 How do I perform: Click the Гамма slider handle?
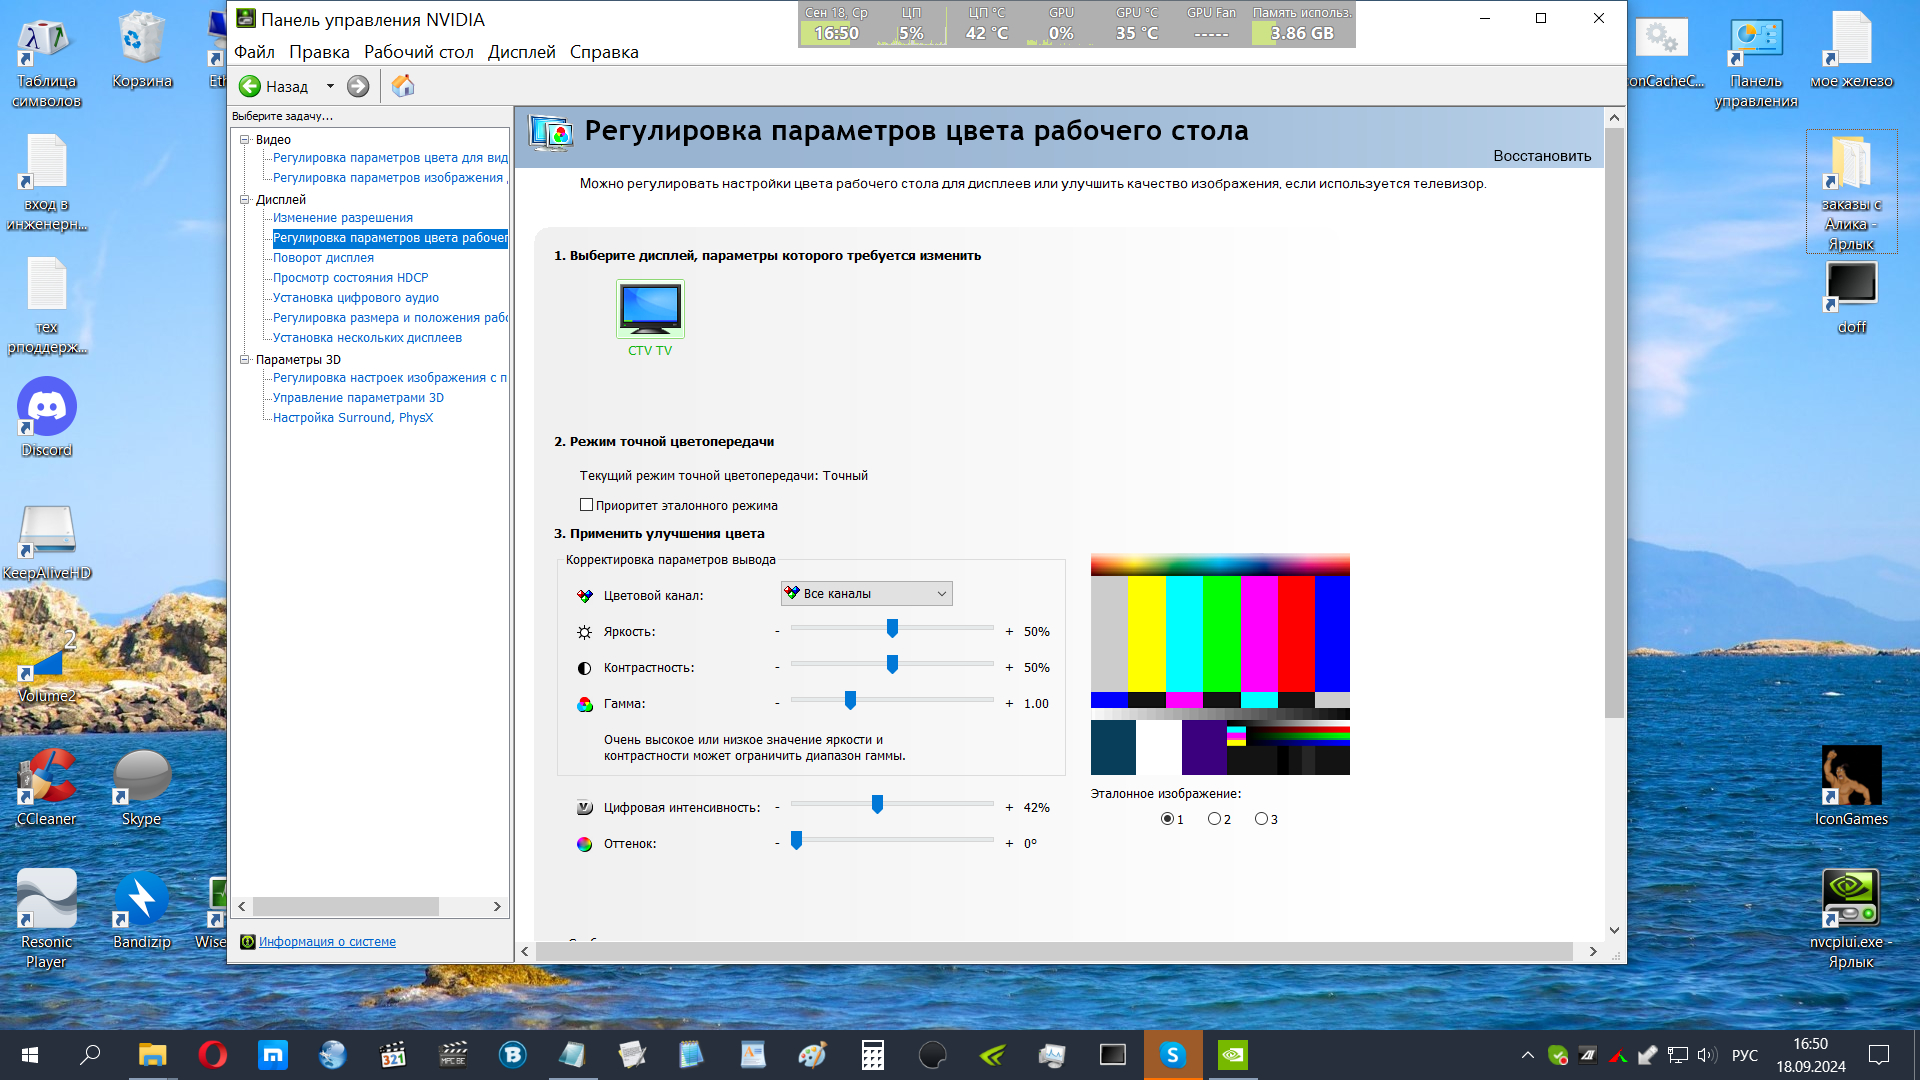pyautogui.click(x=850, y=701)
